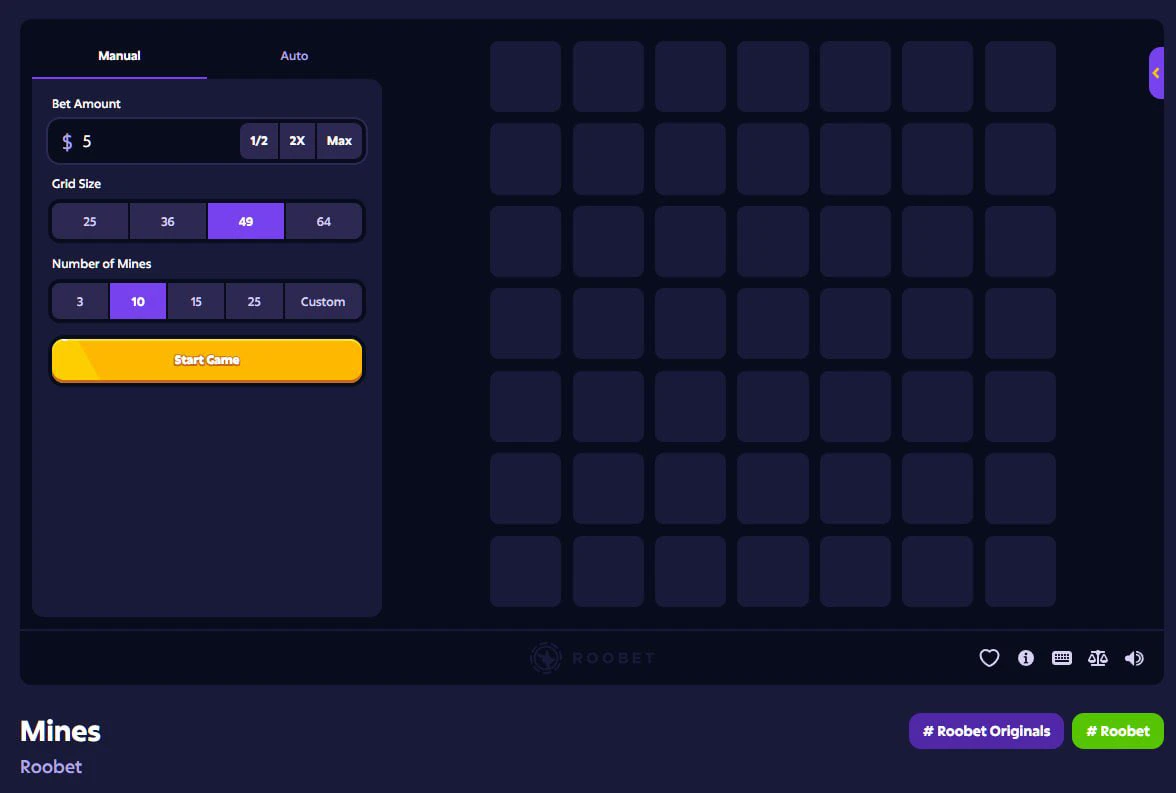Open the game info icon

click(x=1025, y=658)
